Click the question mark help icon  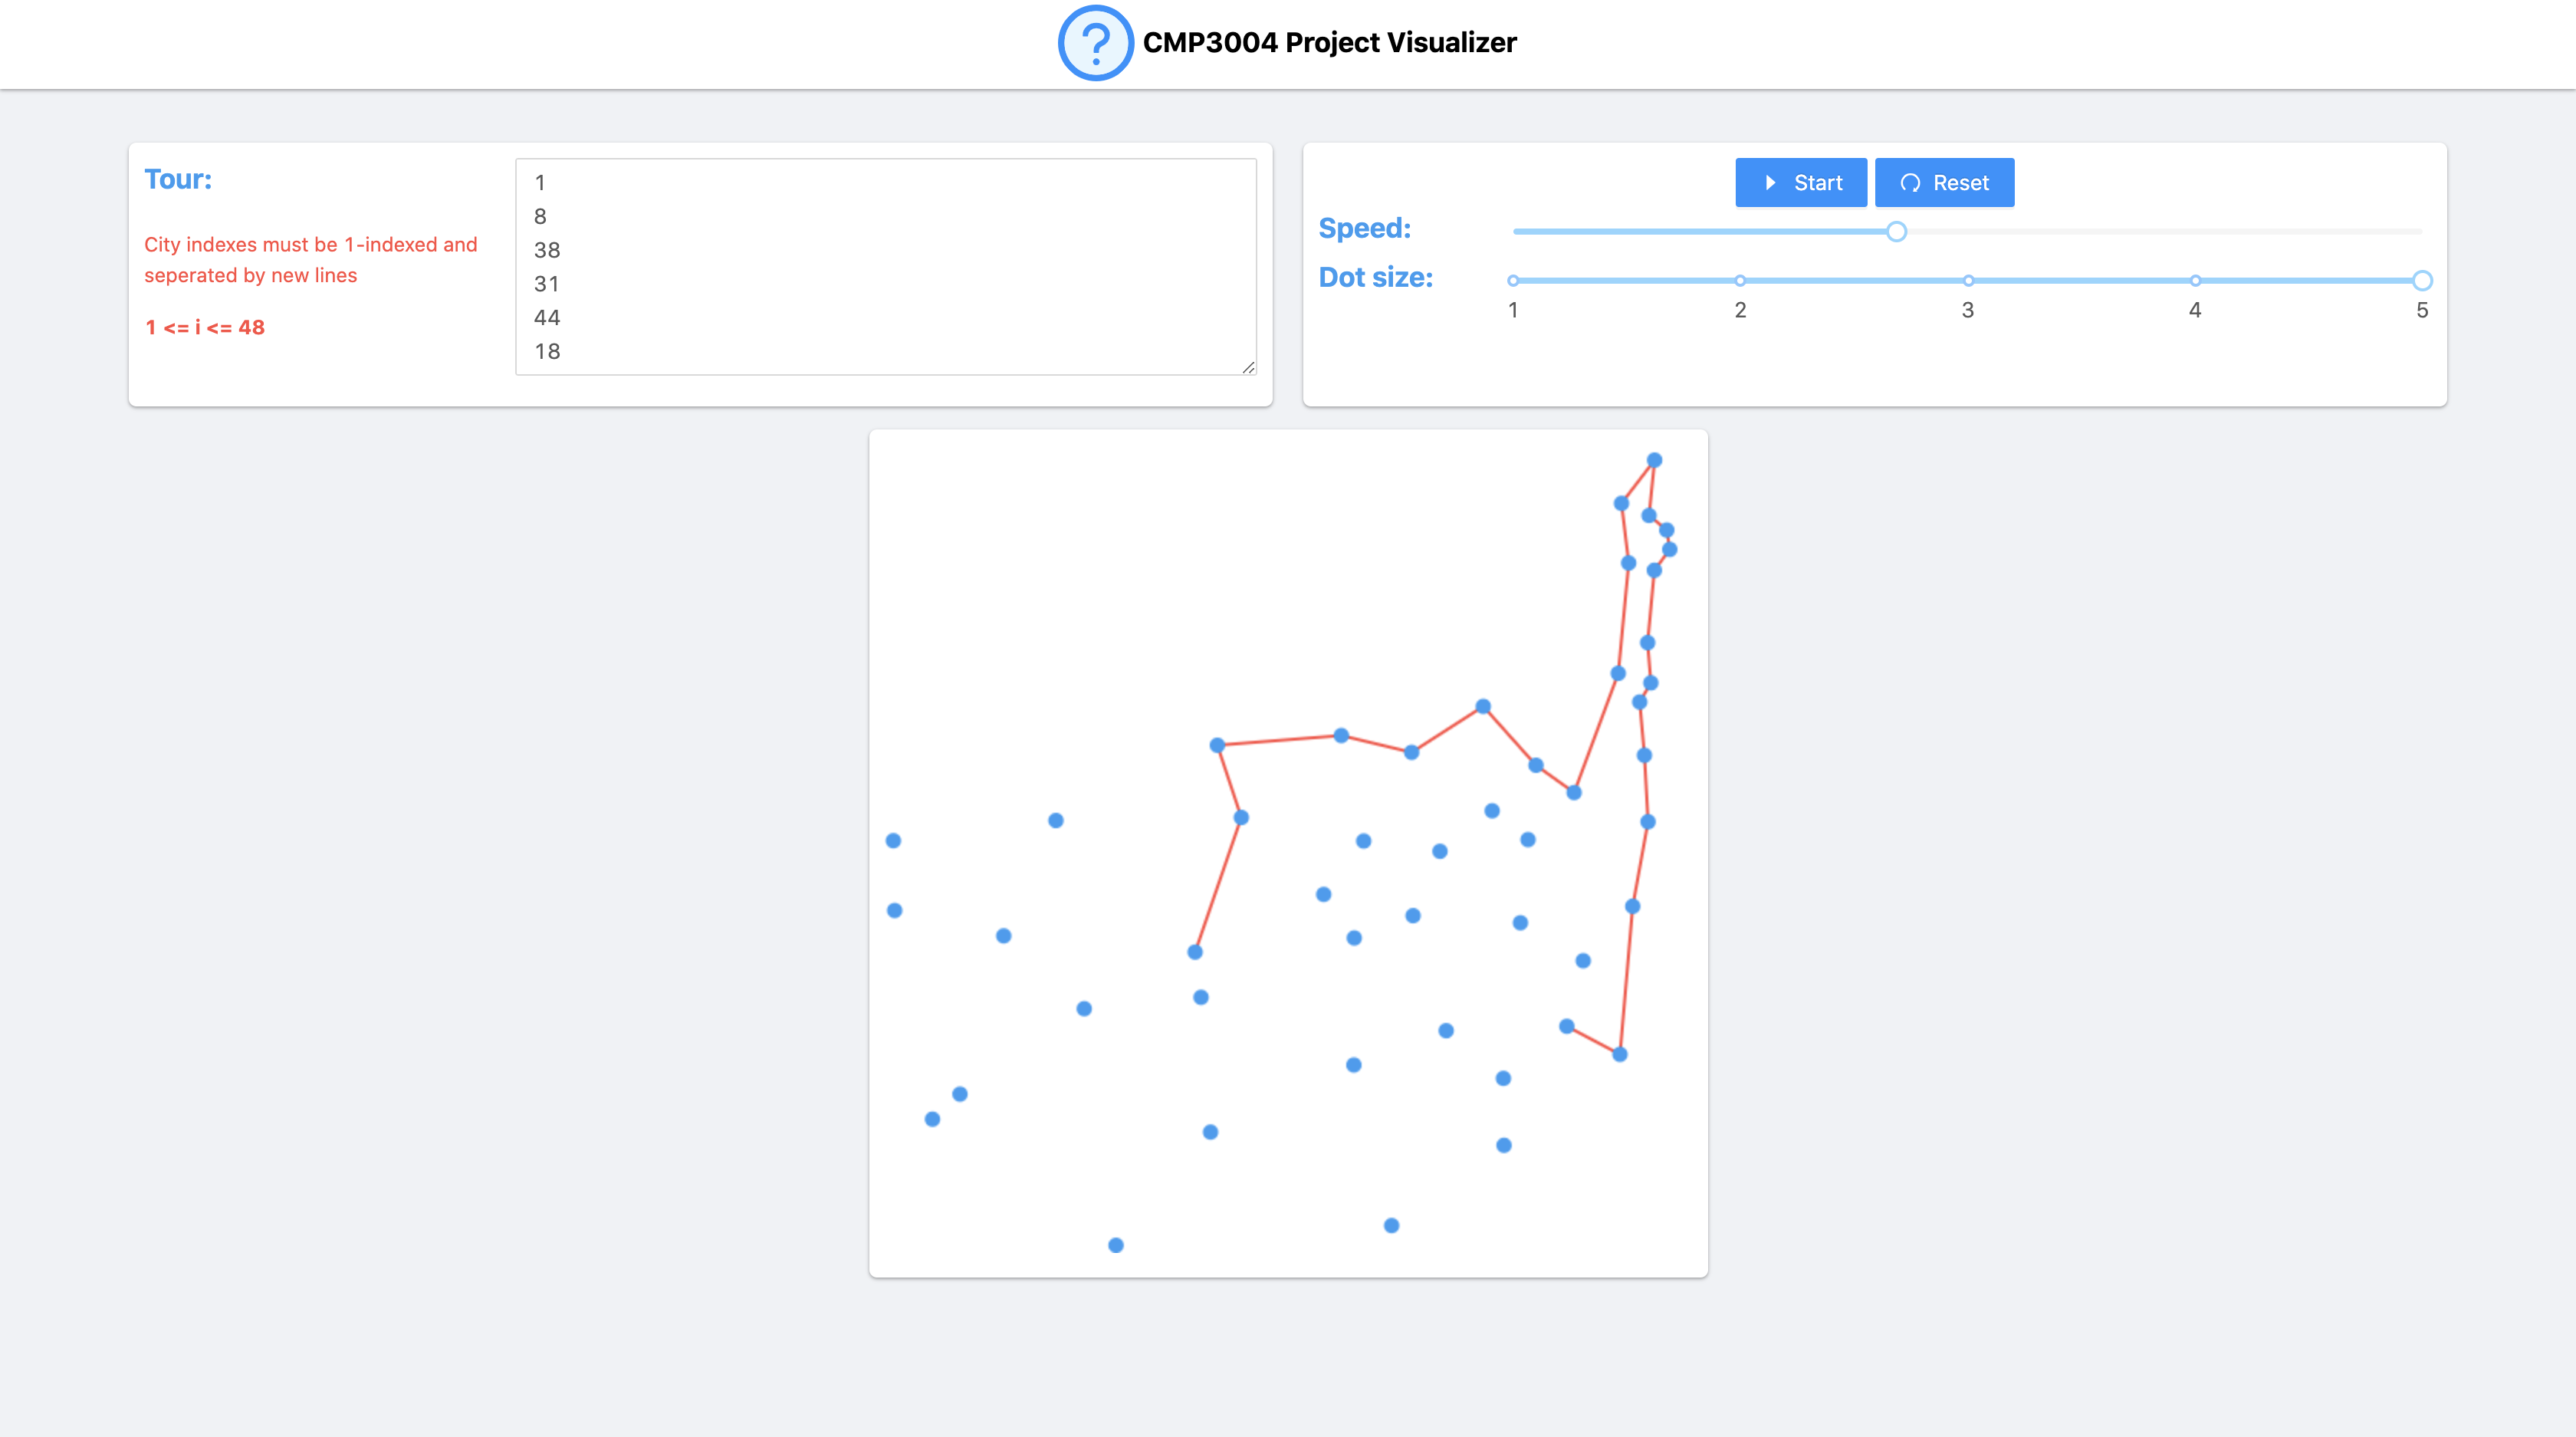coord(1095,43)
